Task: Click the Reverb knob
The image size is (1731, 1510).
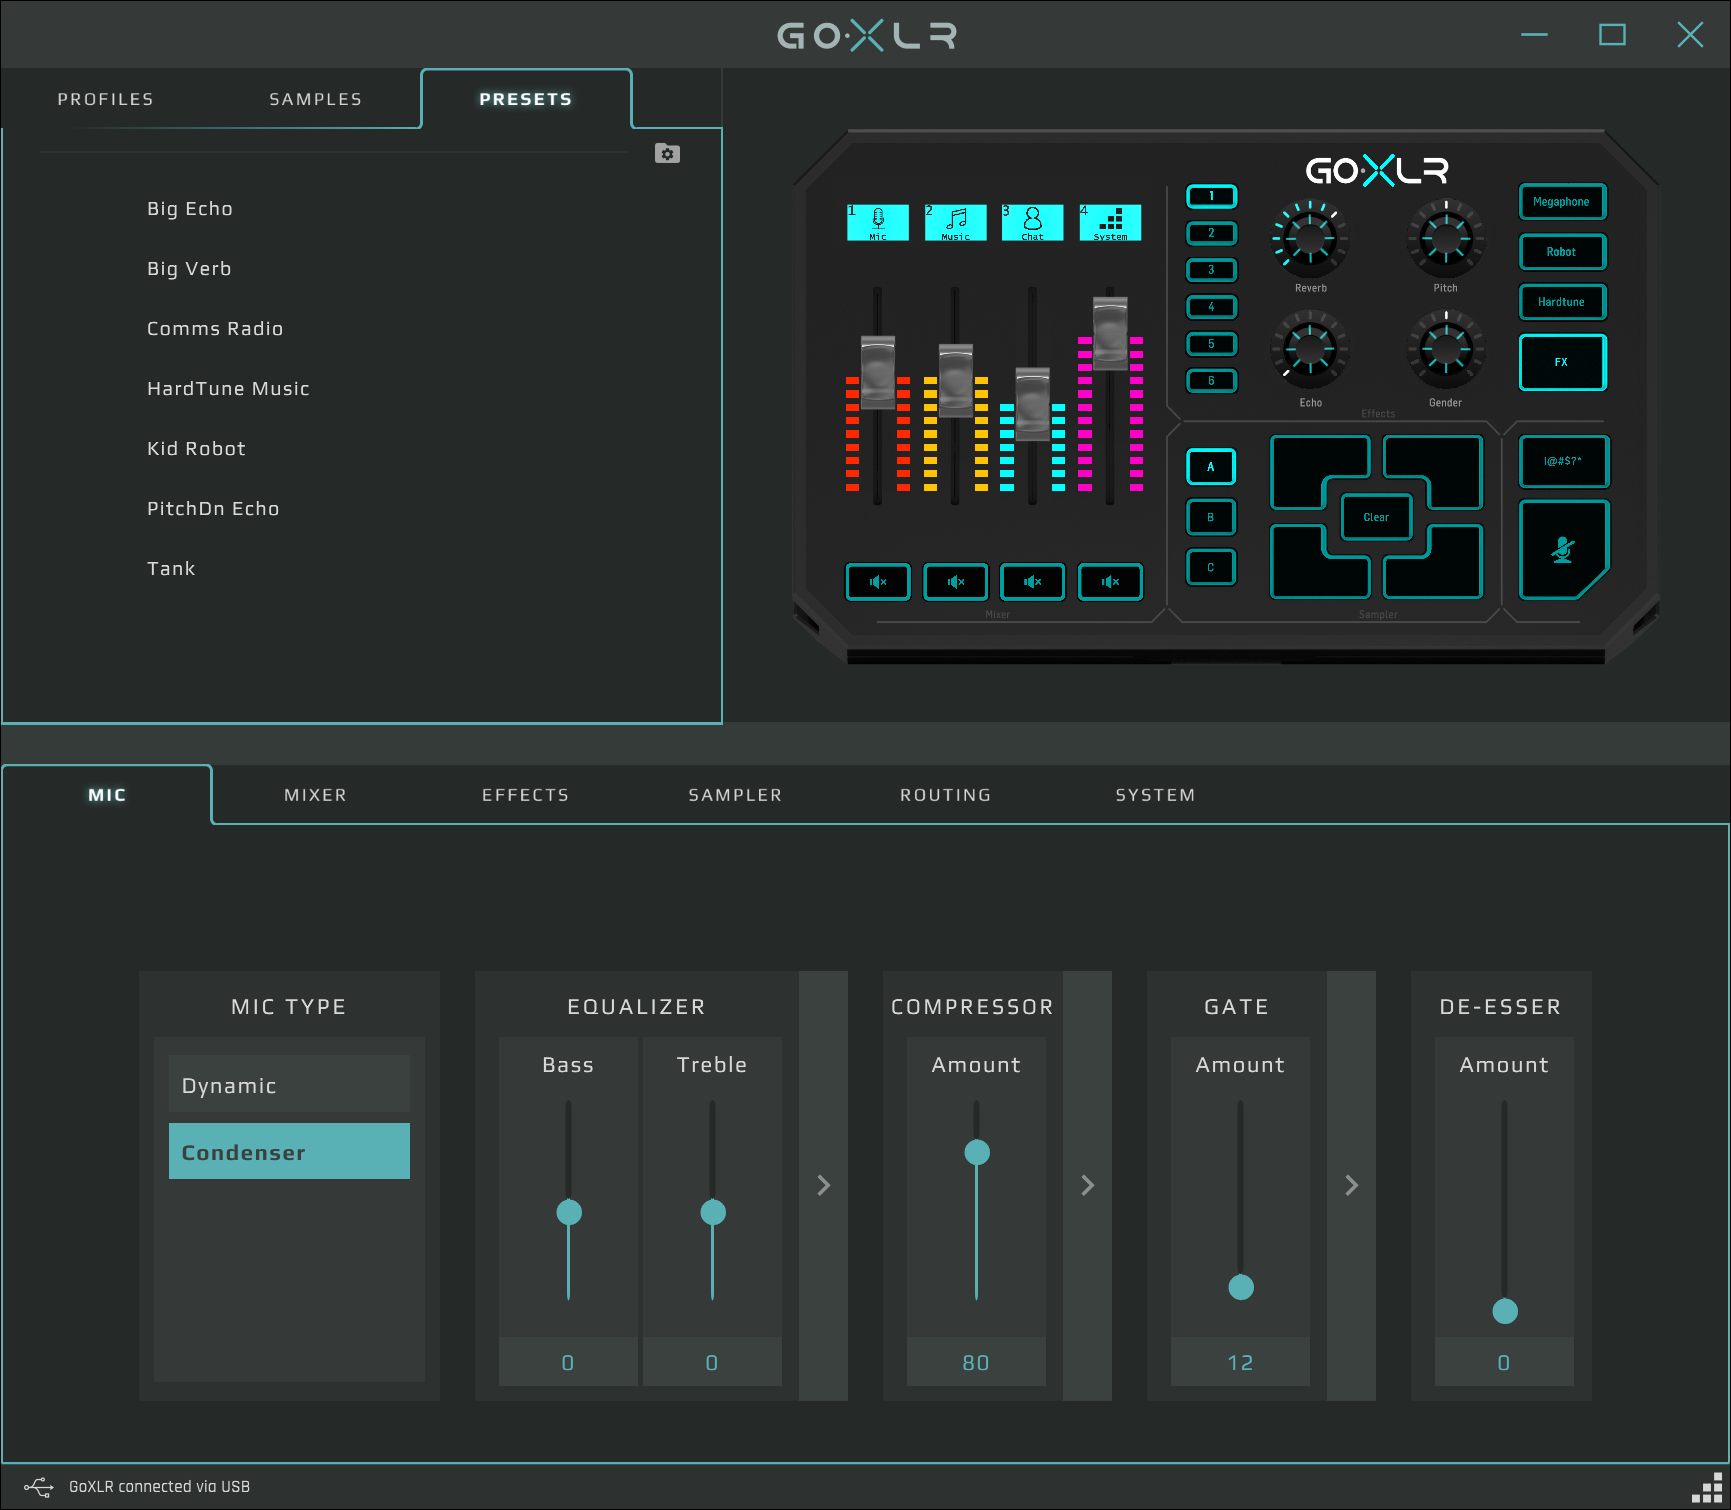Action: point(1309,239)
